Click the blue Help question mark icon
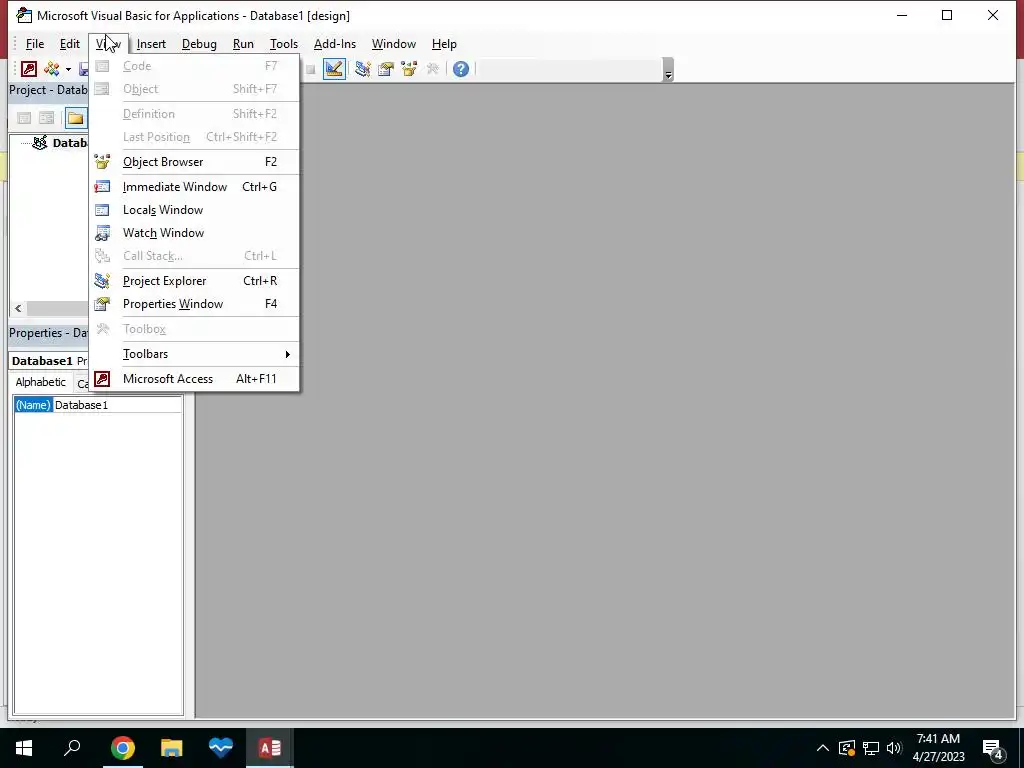The width and height of the screenshot is (1024, 768). tap(460, 69)
